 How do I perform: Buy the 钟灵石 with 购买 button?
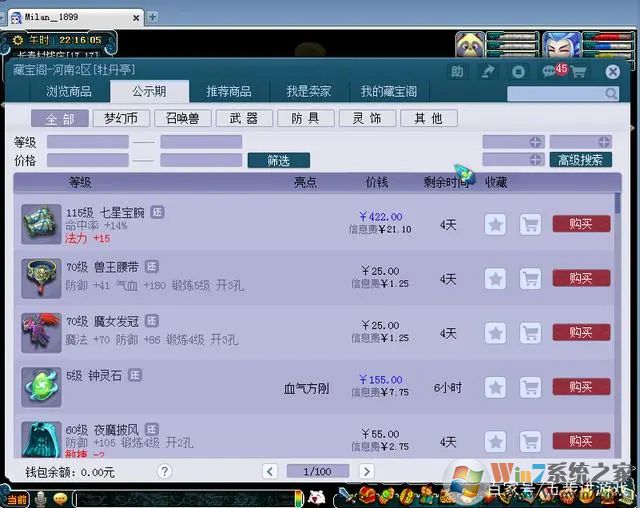click(580, 387)
